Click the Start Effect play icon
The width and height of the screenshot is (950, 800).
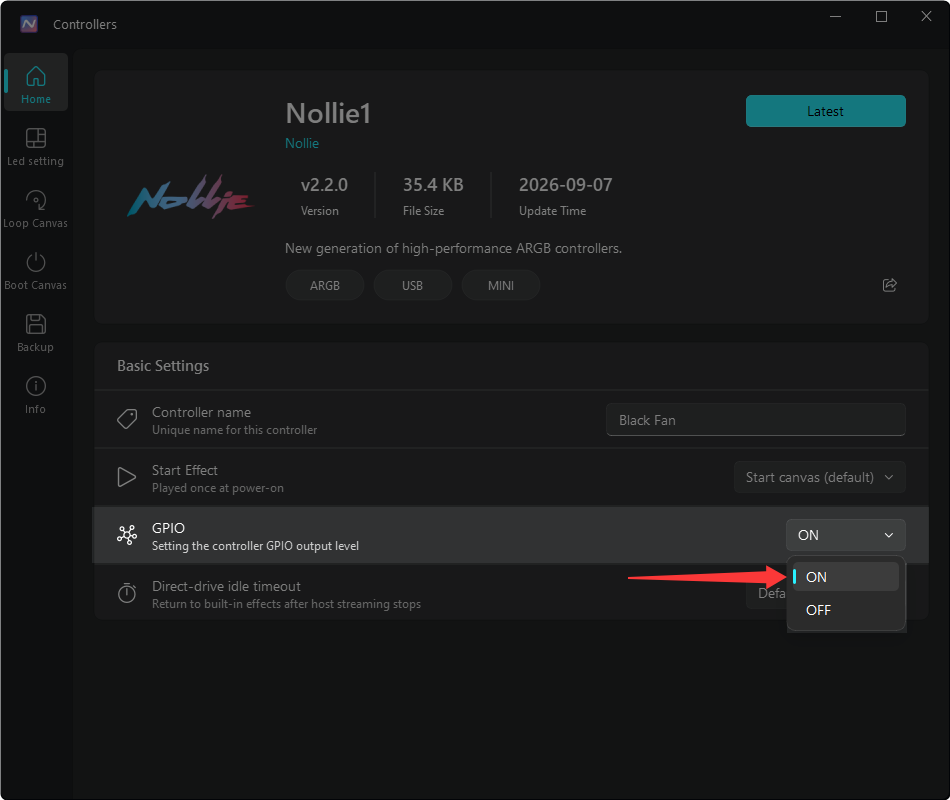click(127, 477)
